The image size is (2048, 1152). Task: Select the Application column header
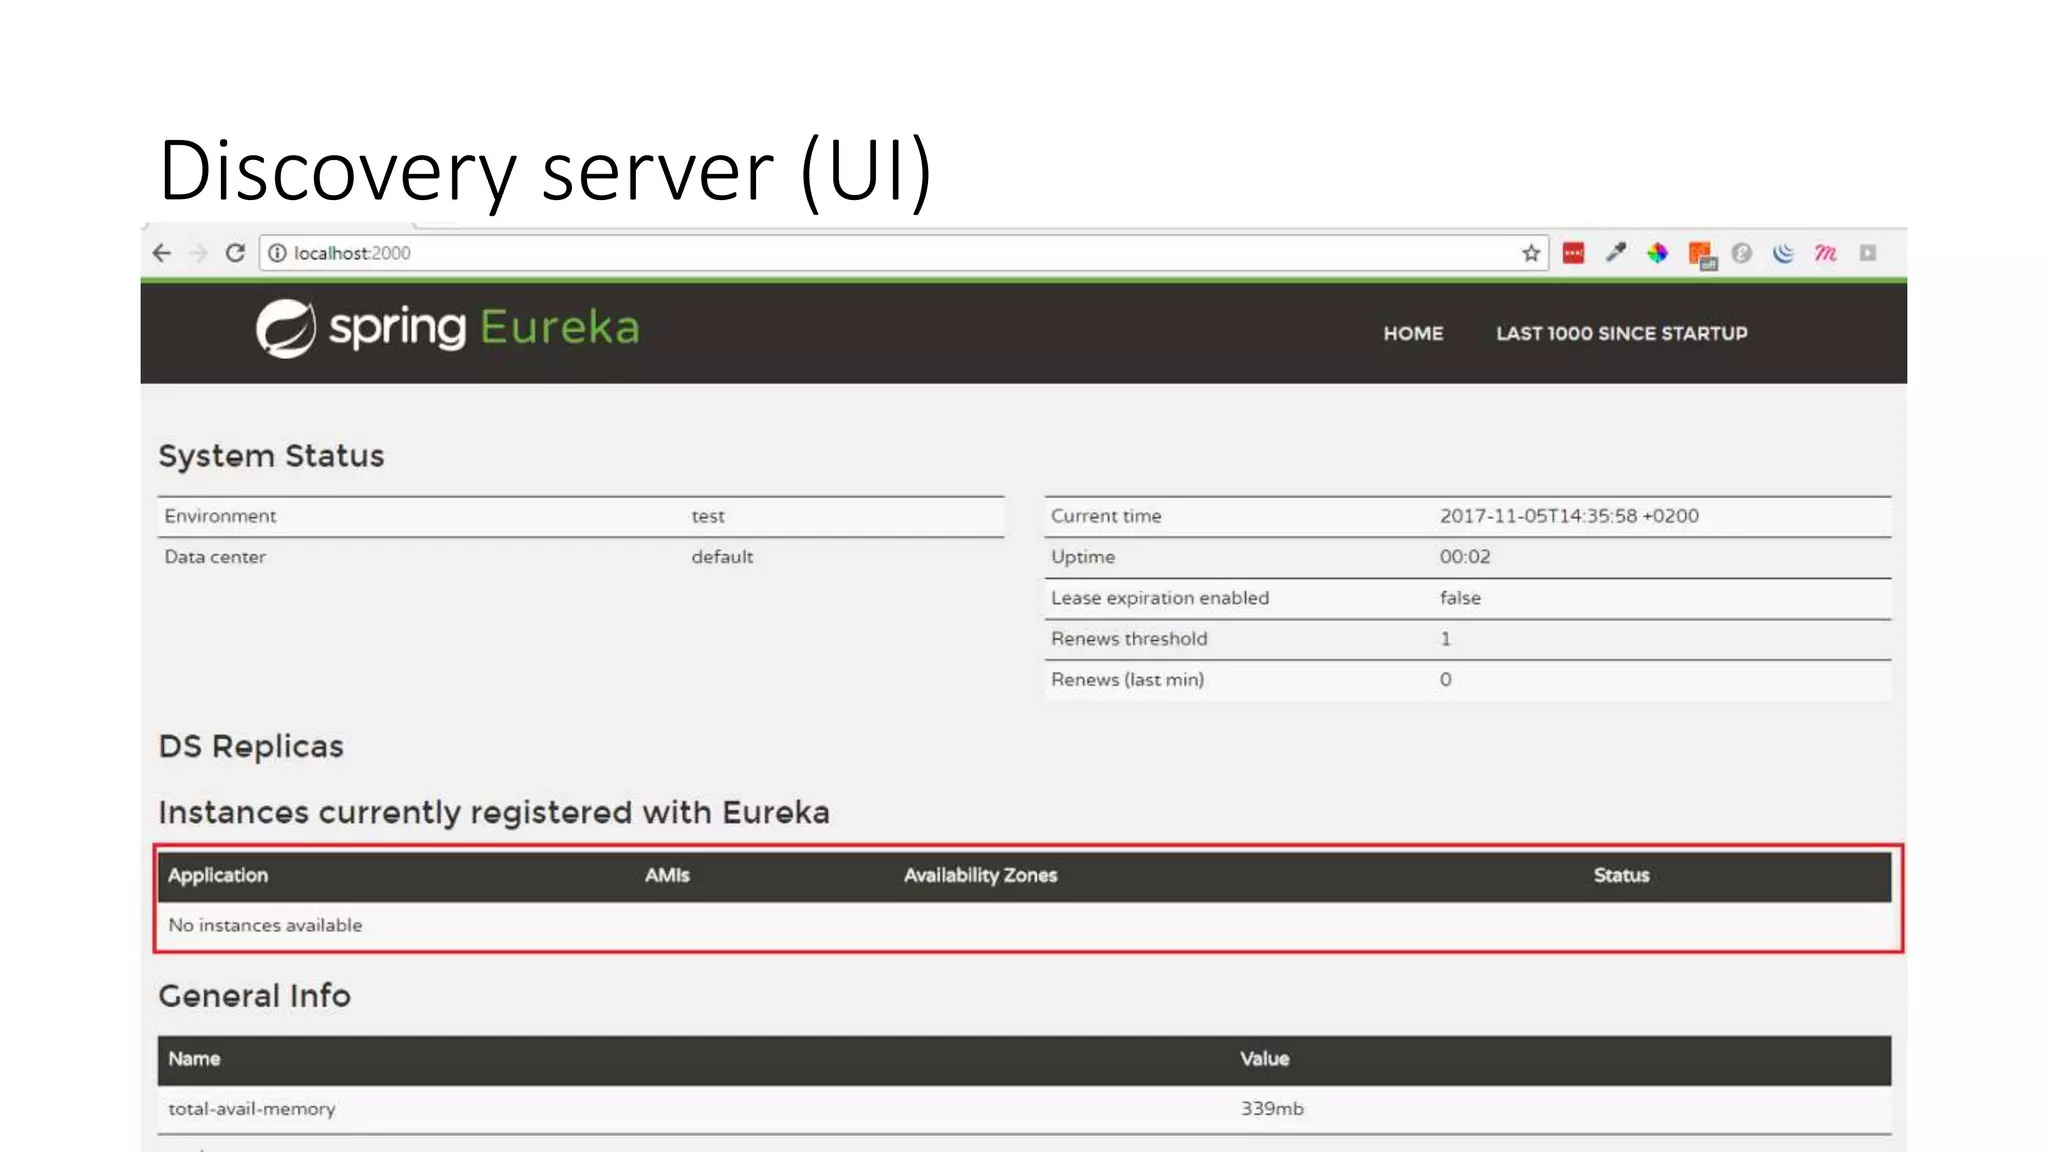pos(218,876)
